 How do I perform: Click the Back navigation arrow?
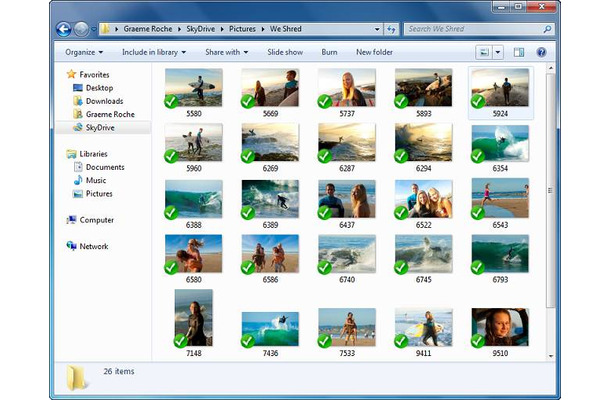tap(63, 29)
